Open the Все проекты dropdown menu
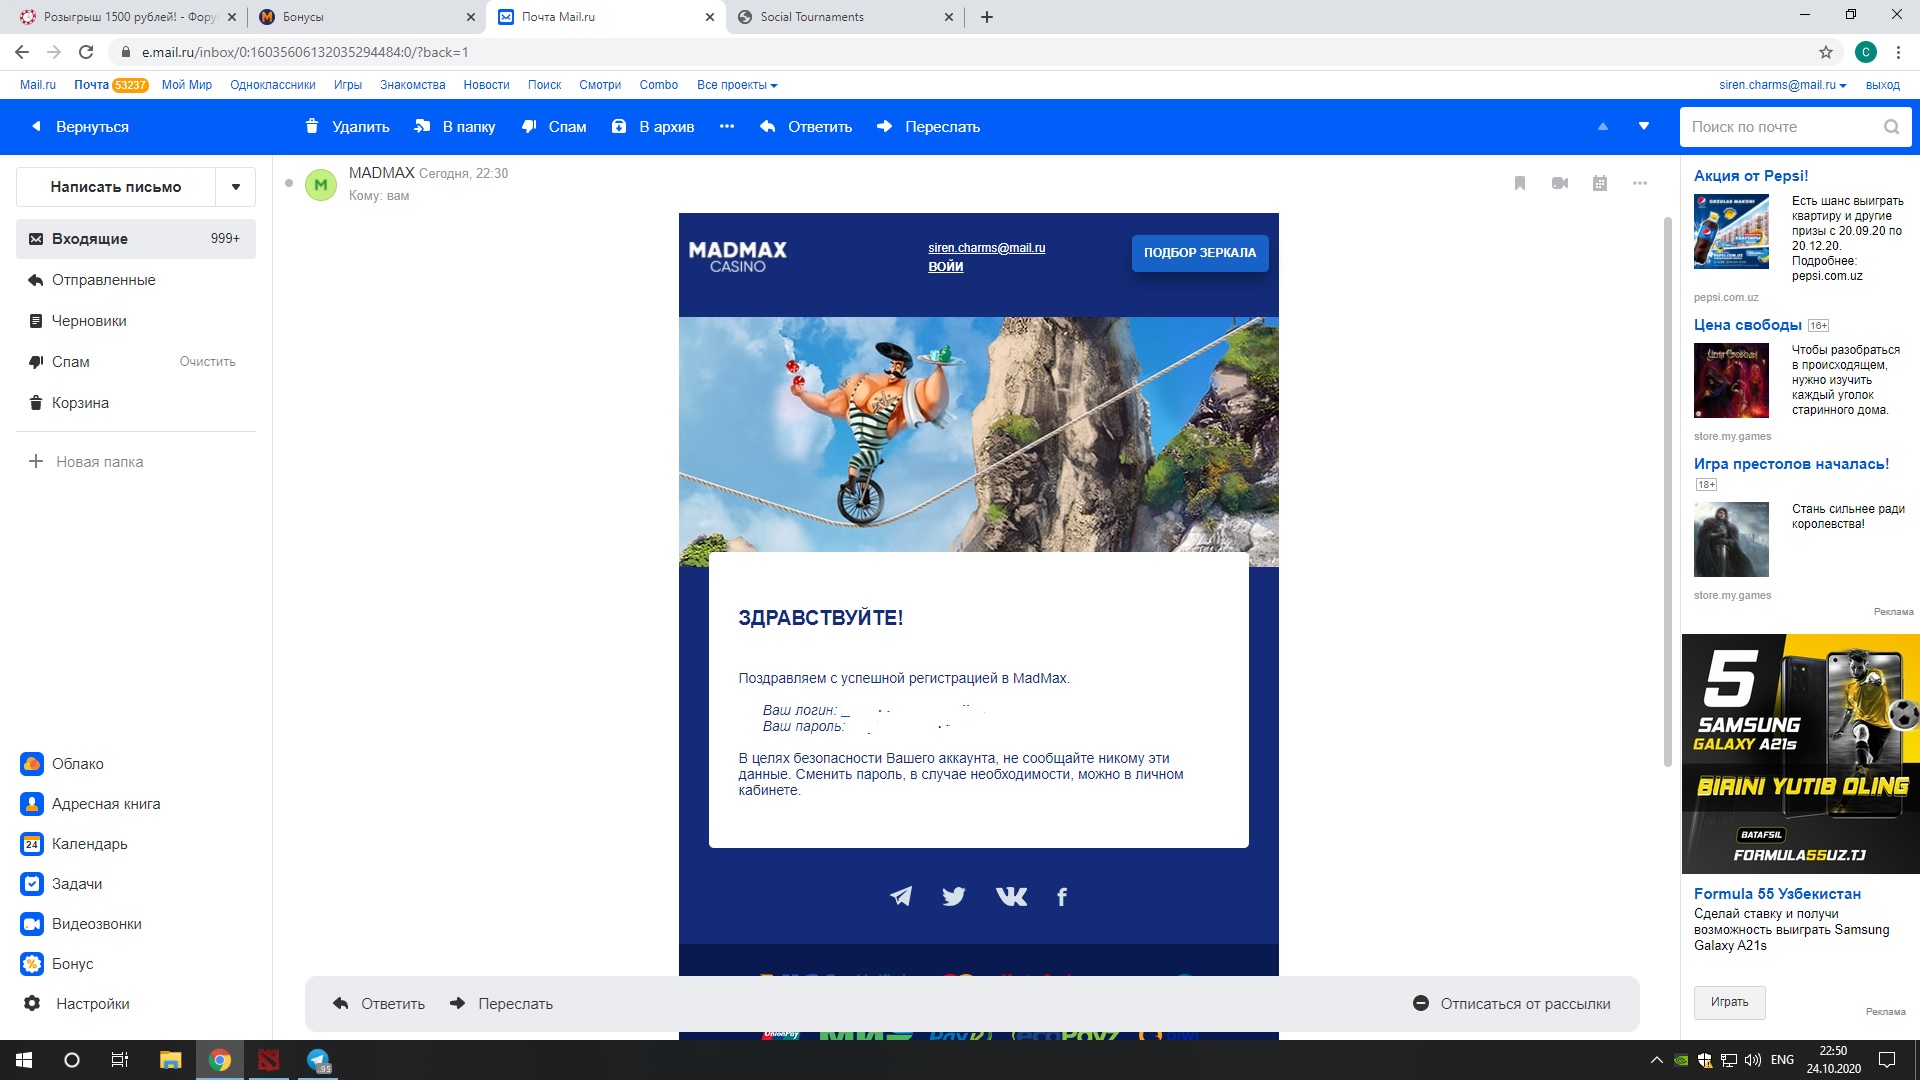Image resolution: width=1920 pixels, height=1080 pixels. [x=736, y=85]
